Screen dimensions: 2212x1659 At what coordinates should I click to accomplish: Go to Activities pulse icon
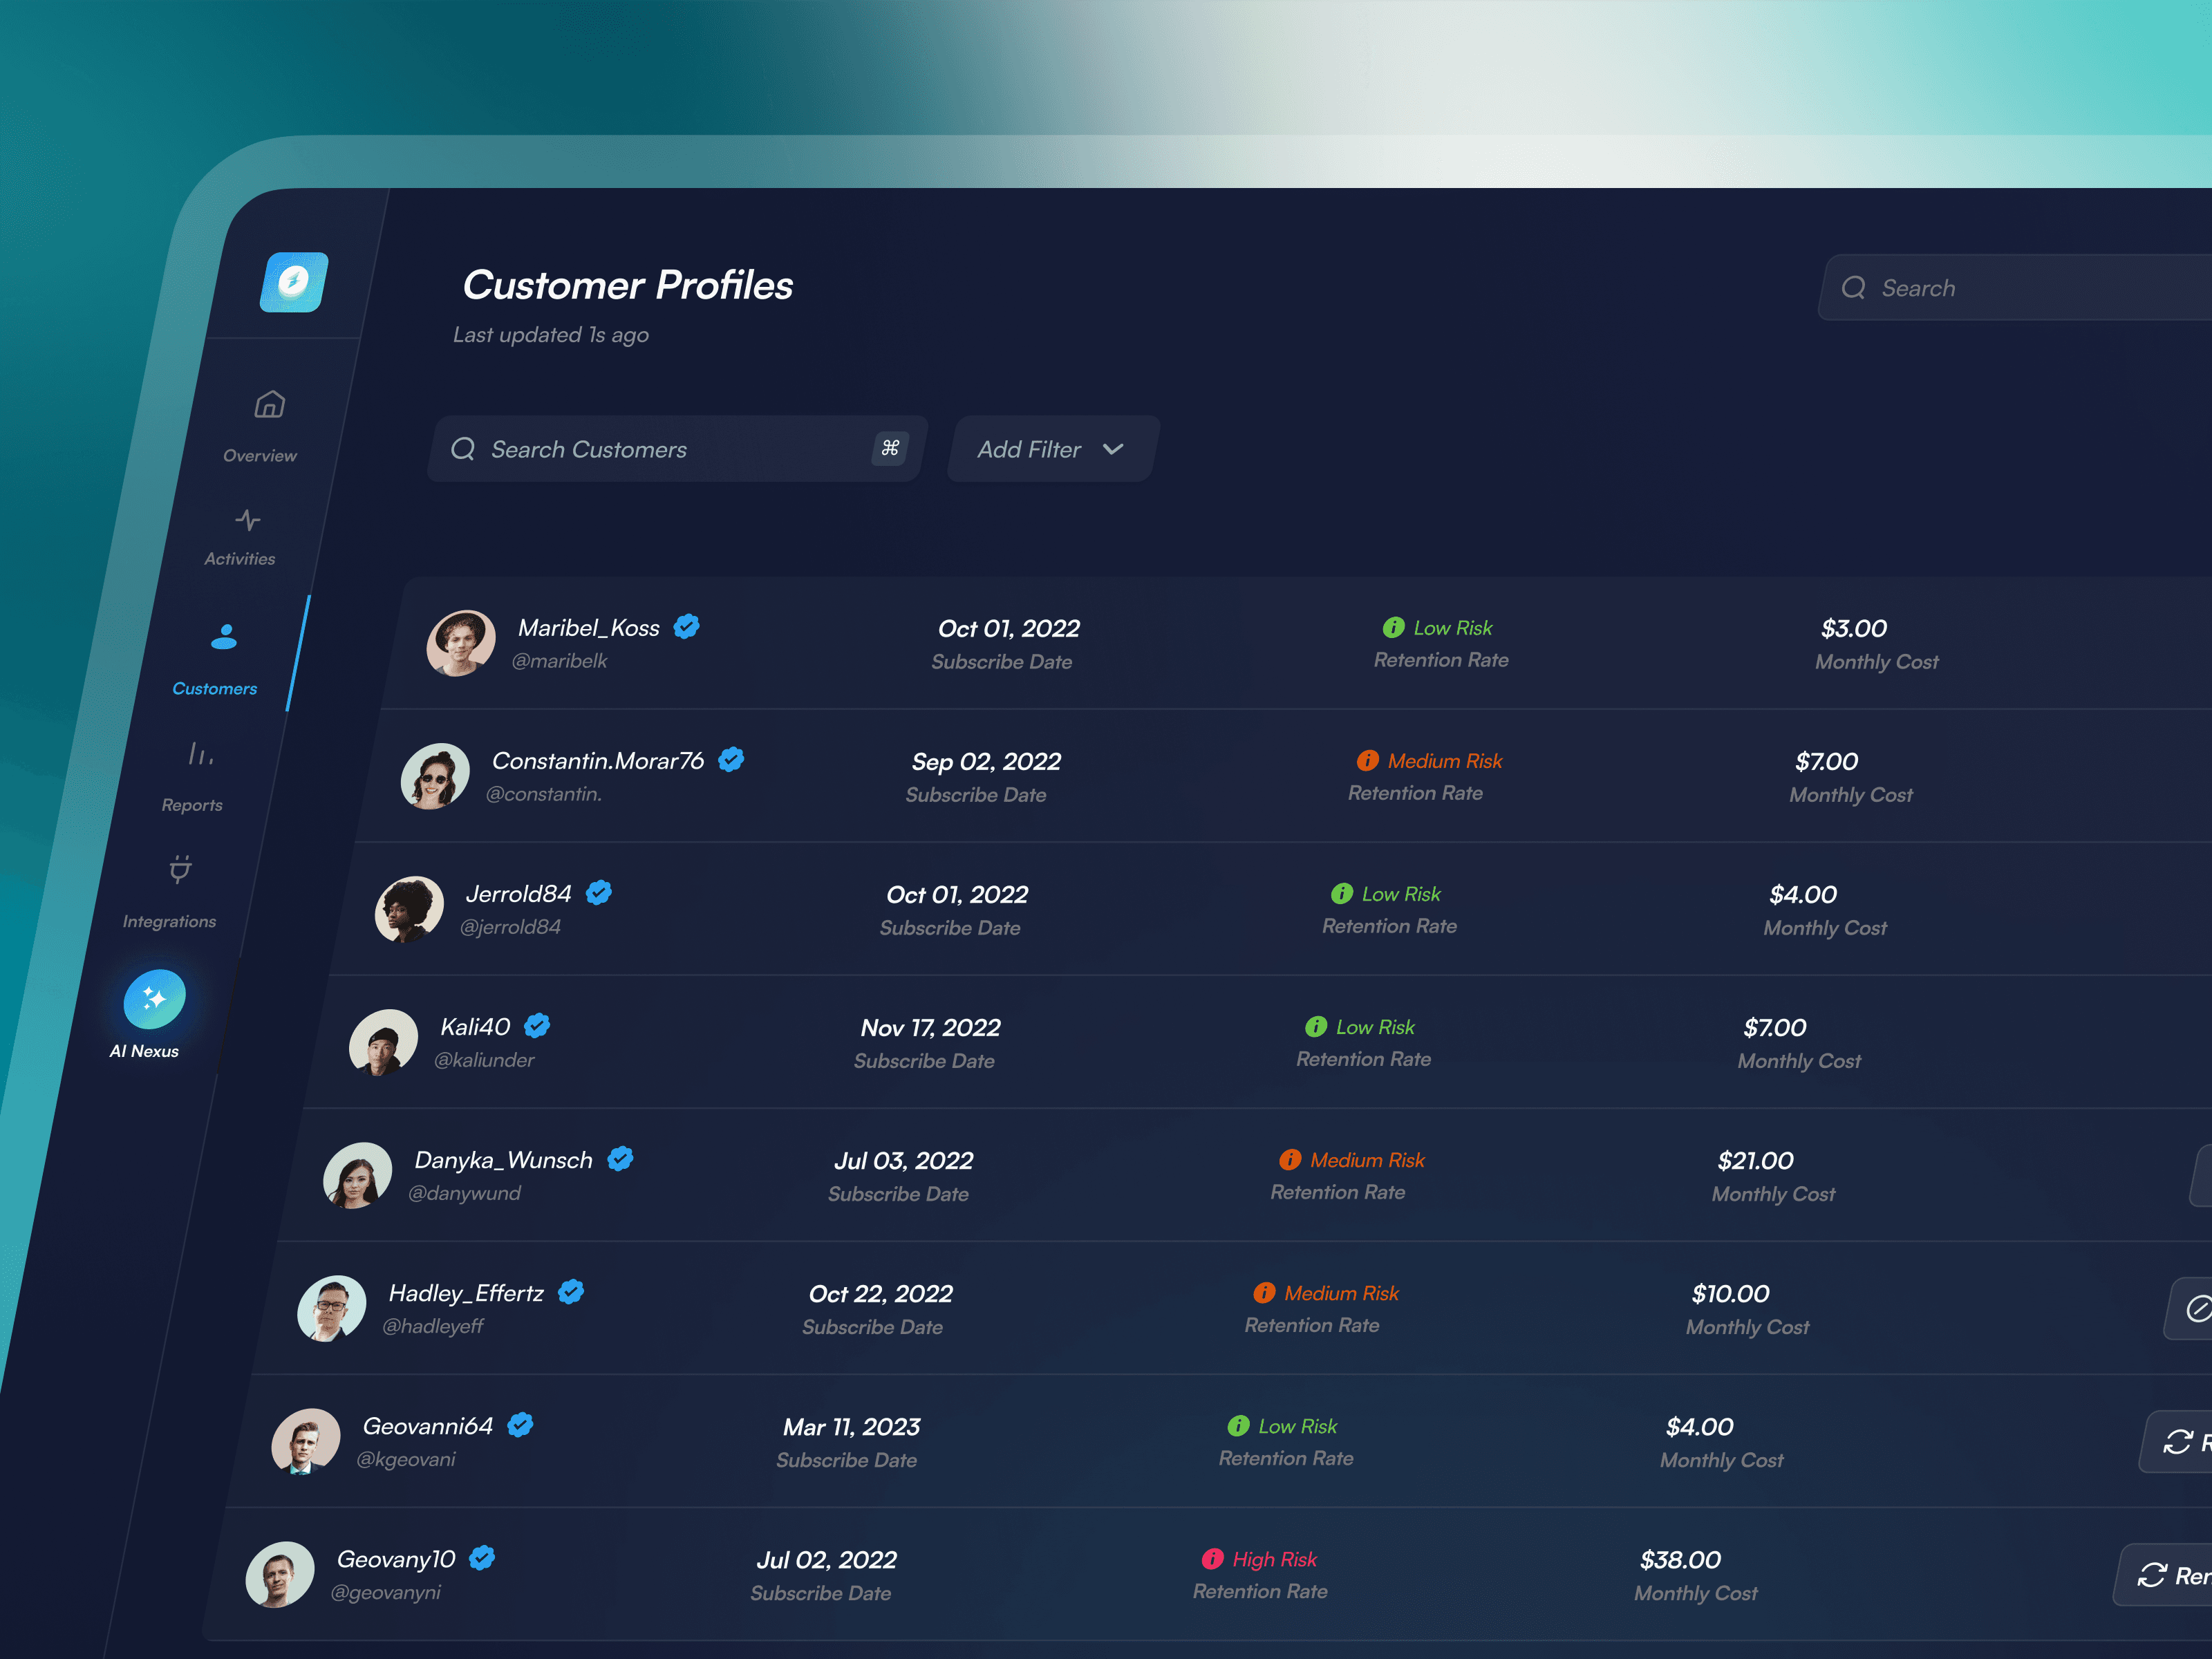click(x=247, y=520)
